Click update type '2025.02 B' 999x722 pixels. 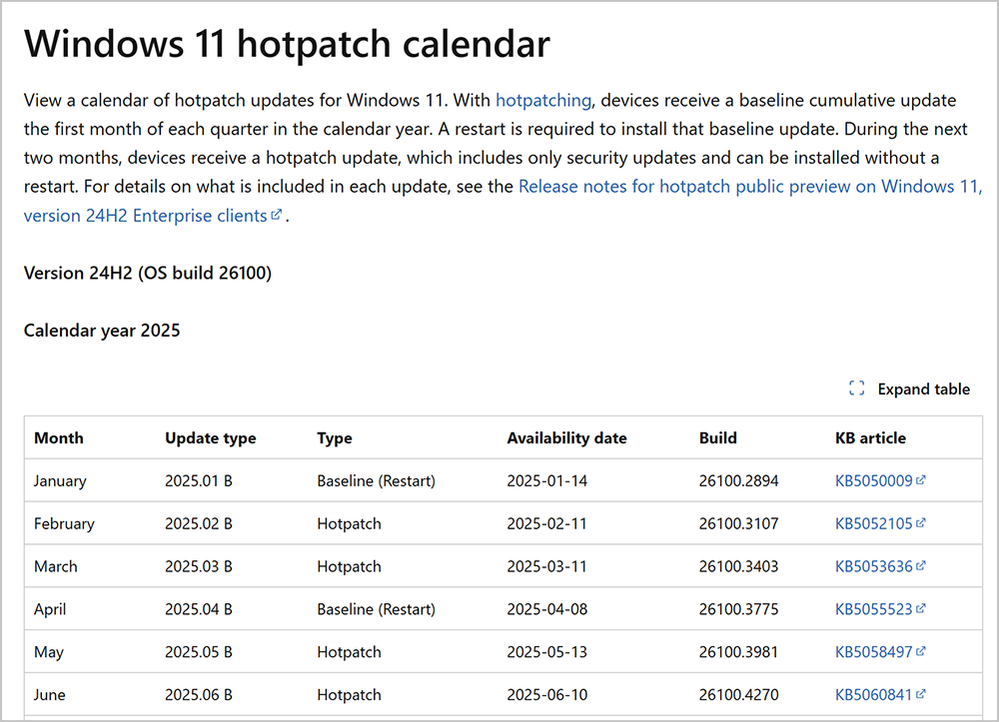tap(199, 524)
